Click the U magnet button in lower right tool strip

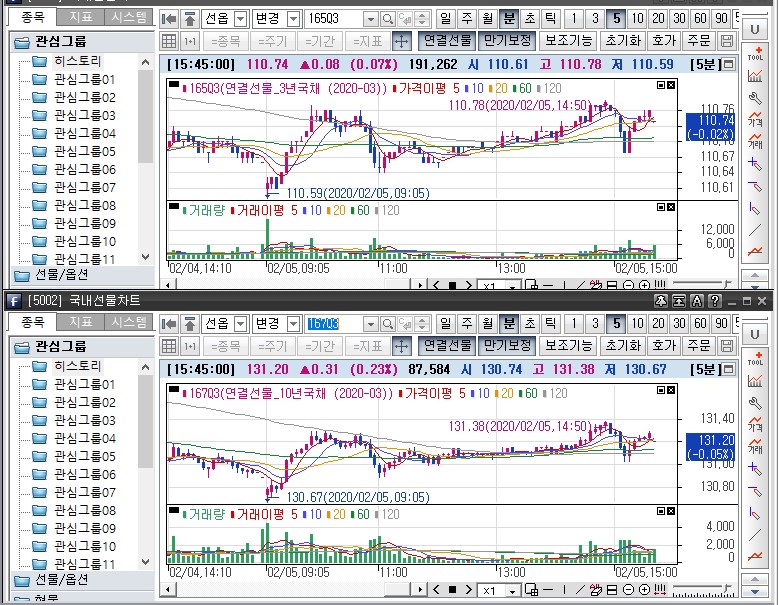754,333
